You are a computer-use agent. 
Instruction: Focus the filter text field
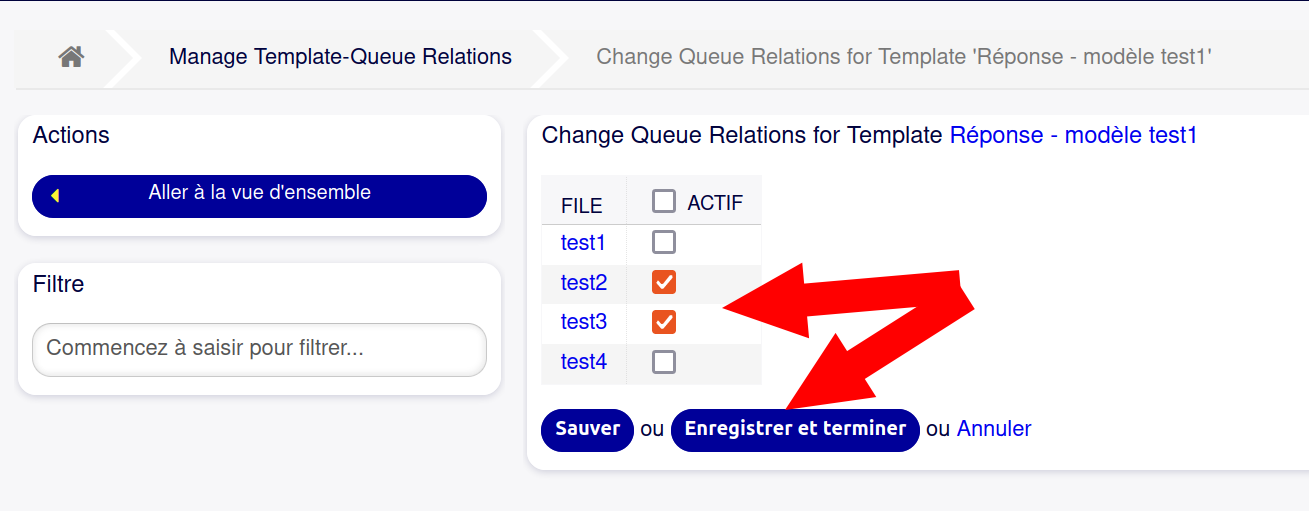click(x=259, y=349)
